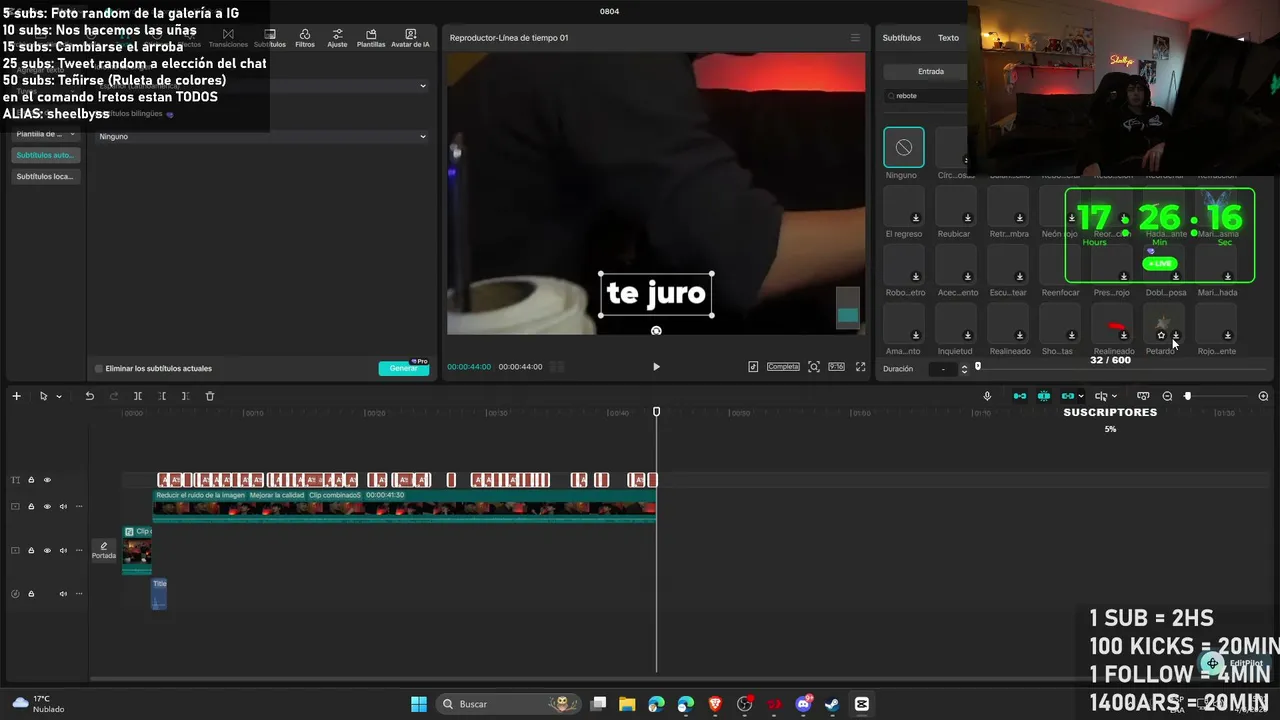This screenshot has width=1280, height=720.
Task: Open main video track more options
Action: pos(79,507)
